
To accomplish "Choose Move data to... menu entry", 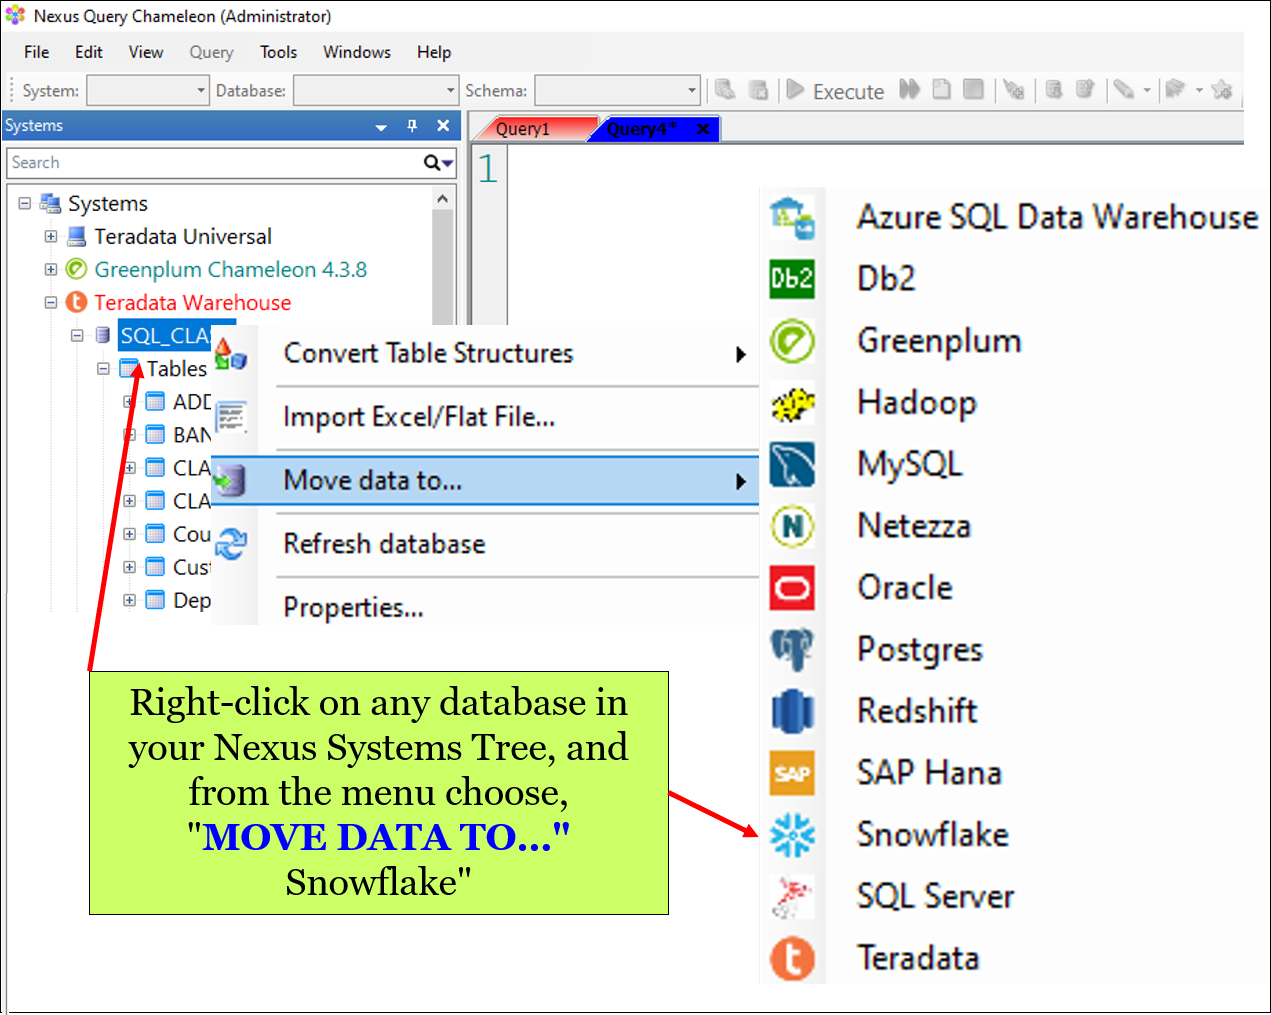I will (372, 481).
